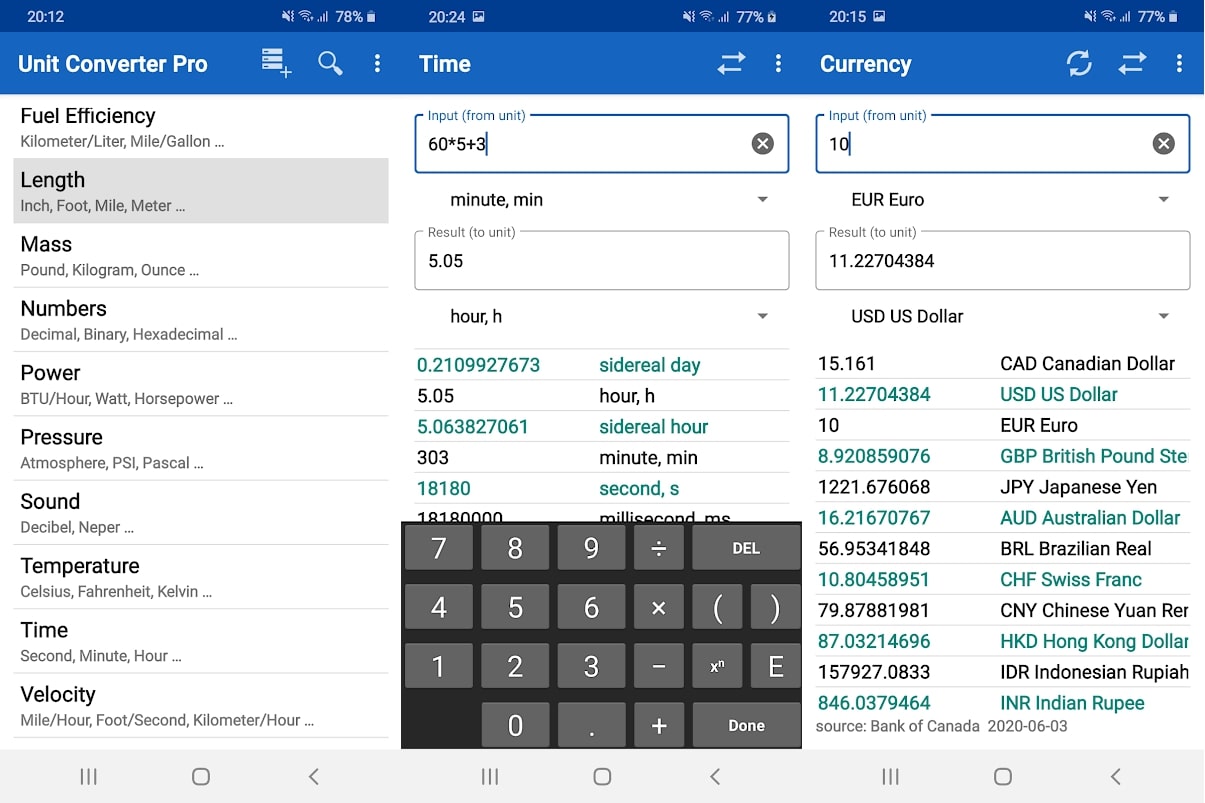Clear the Time input with the X icon

coord(762,143)
